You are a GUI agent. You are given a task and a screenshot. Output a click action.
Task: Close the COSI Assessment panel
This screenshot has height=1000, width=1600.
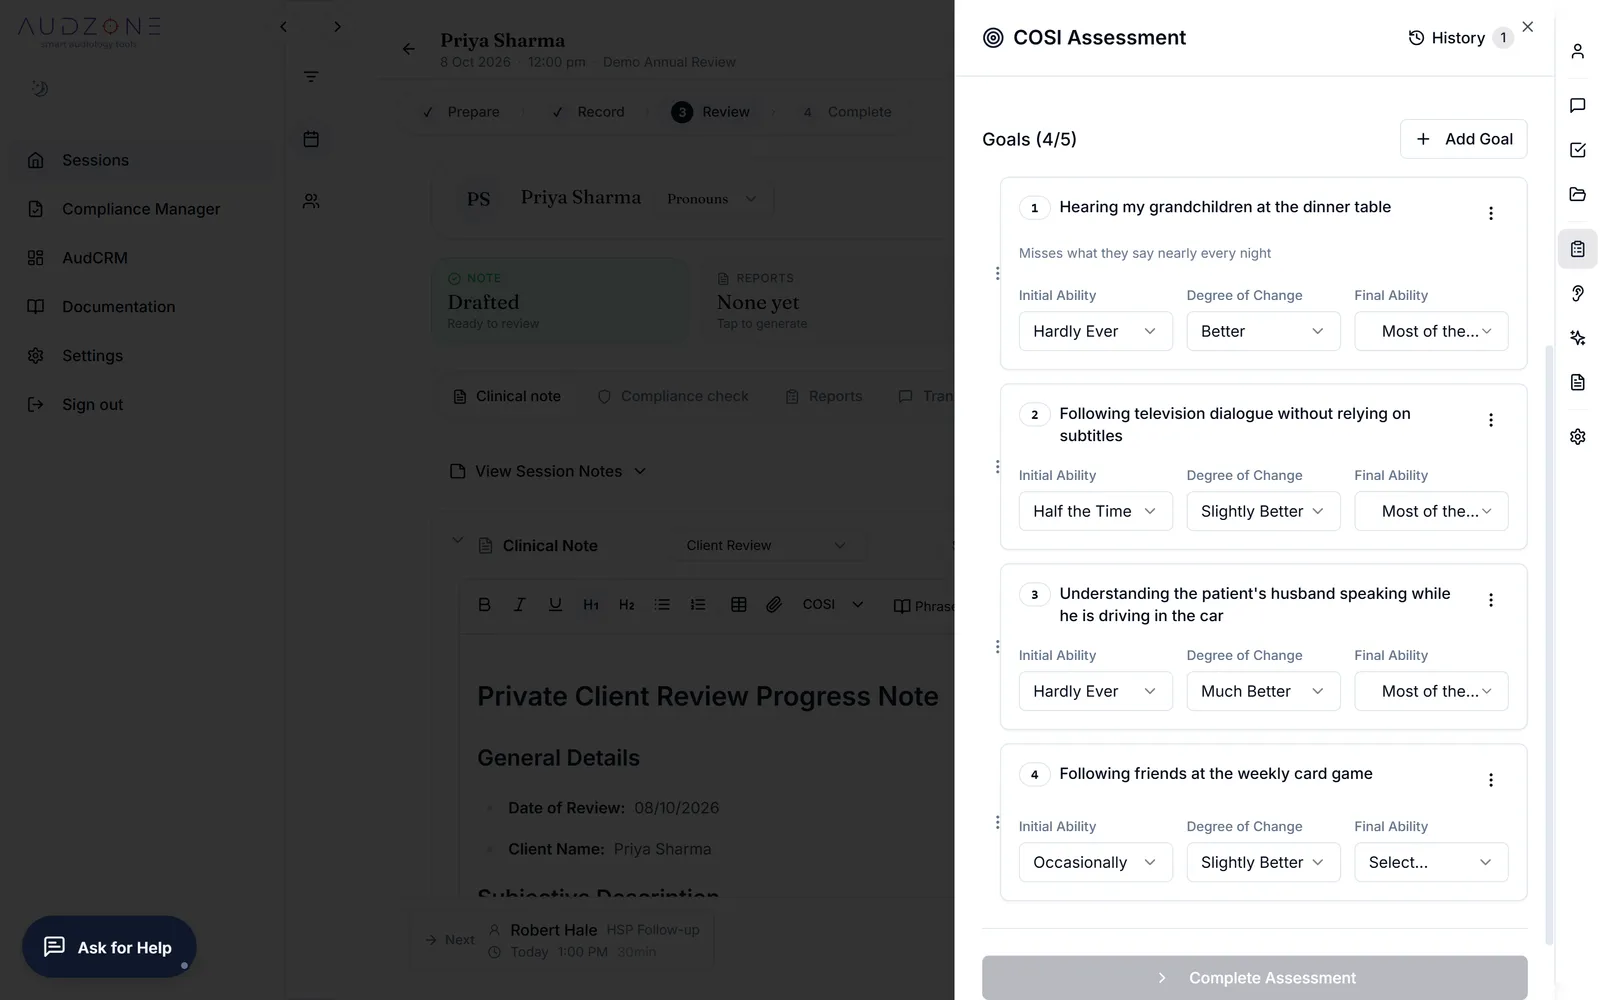pos(1527,27)
